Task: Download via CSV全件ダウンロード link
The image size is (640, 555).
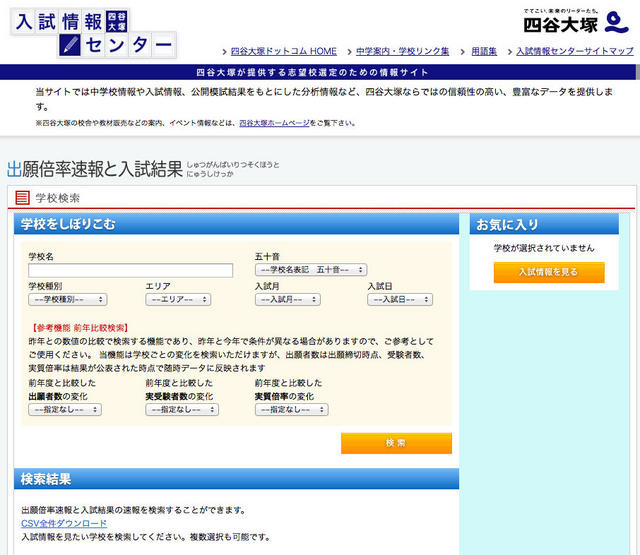Action: 64,524
